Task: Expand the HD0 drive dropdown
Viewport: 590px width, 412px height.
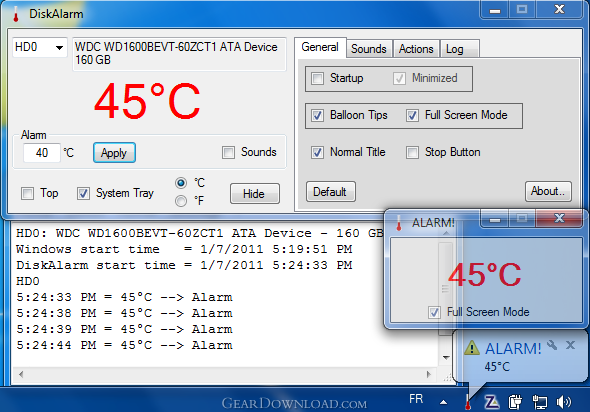Action: (40, 47)
